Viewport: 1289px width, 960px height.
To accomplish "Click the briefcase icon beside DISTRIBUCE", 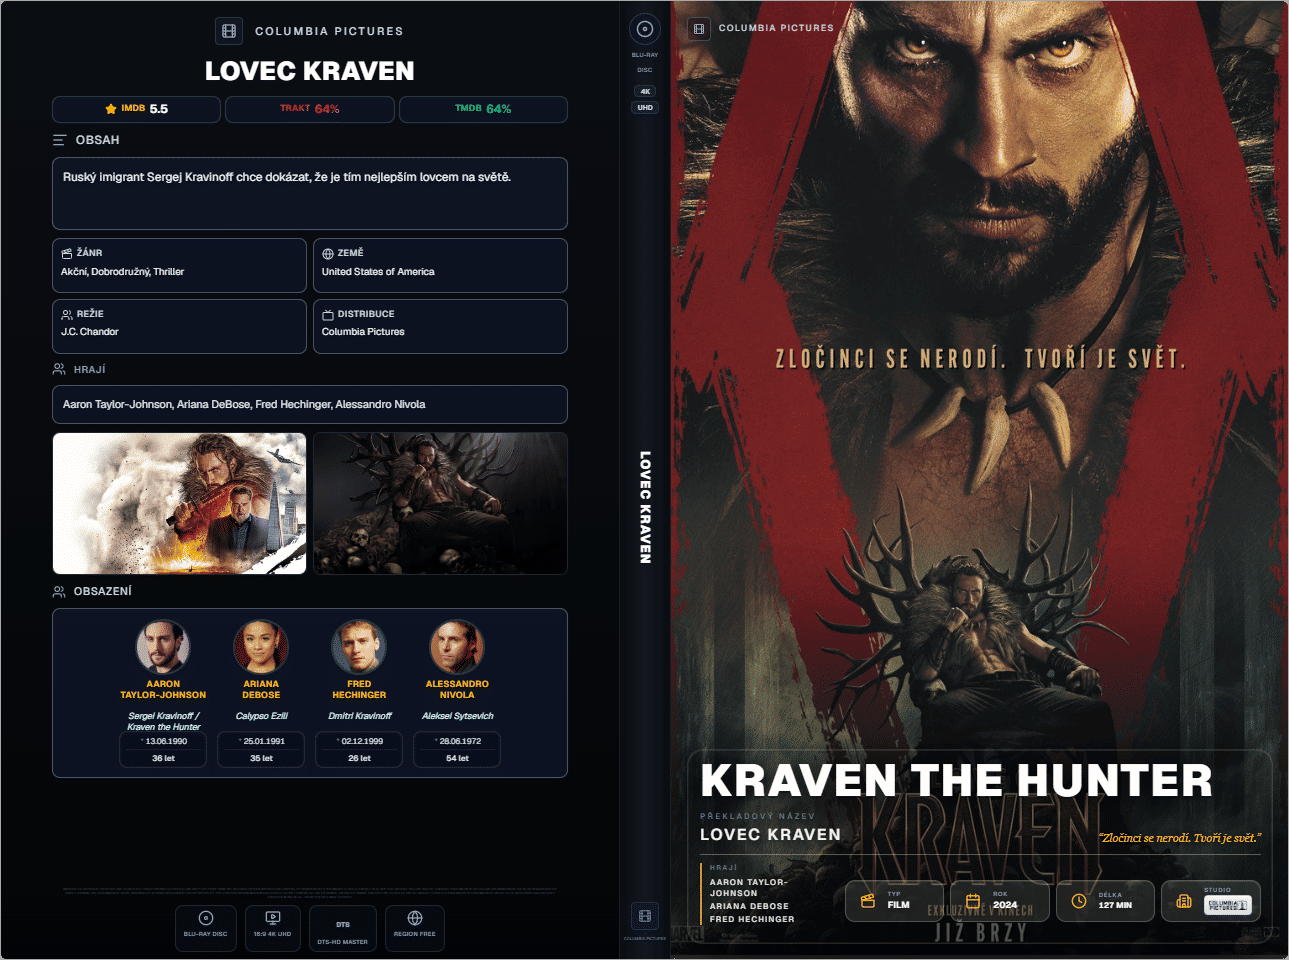I will pos(328,314).
